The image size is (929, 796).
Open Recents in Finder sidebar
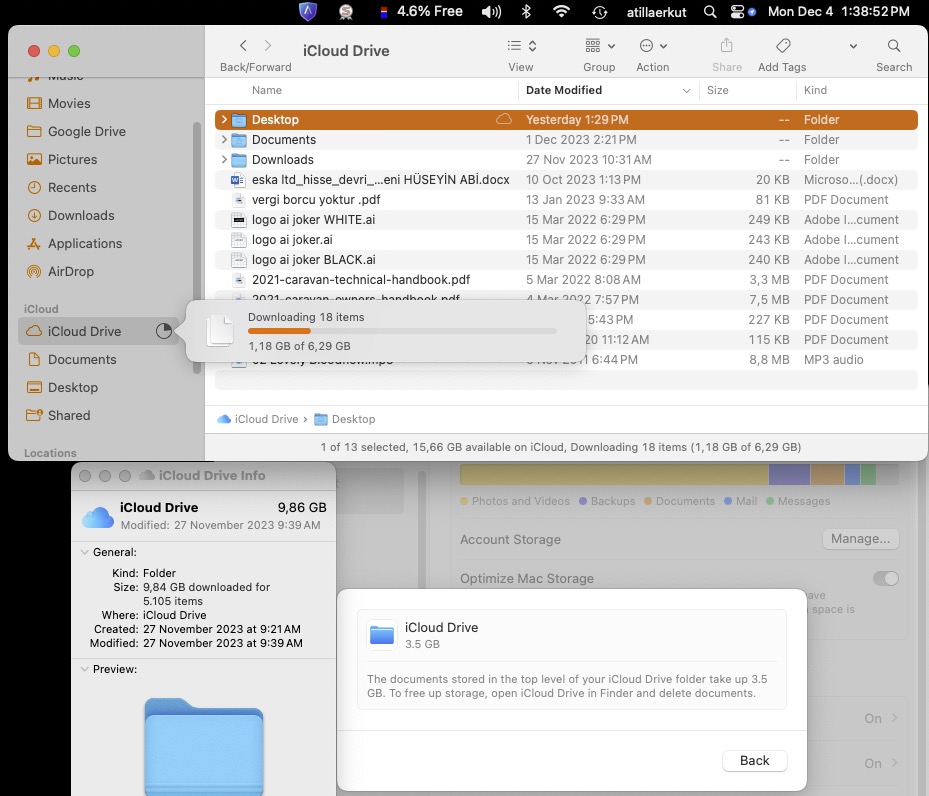(x=61, y=188)
